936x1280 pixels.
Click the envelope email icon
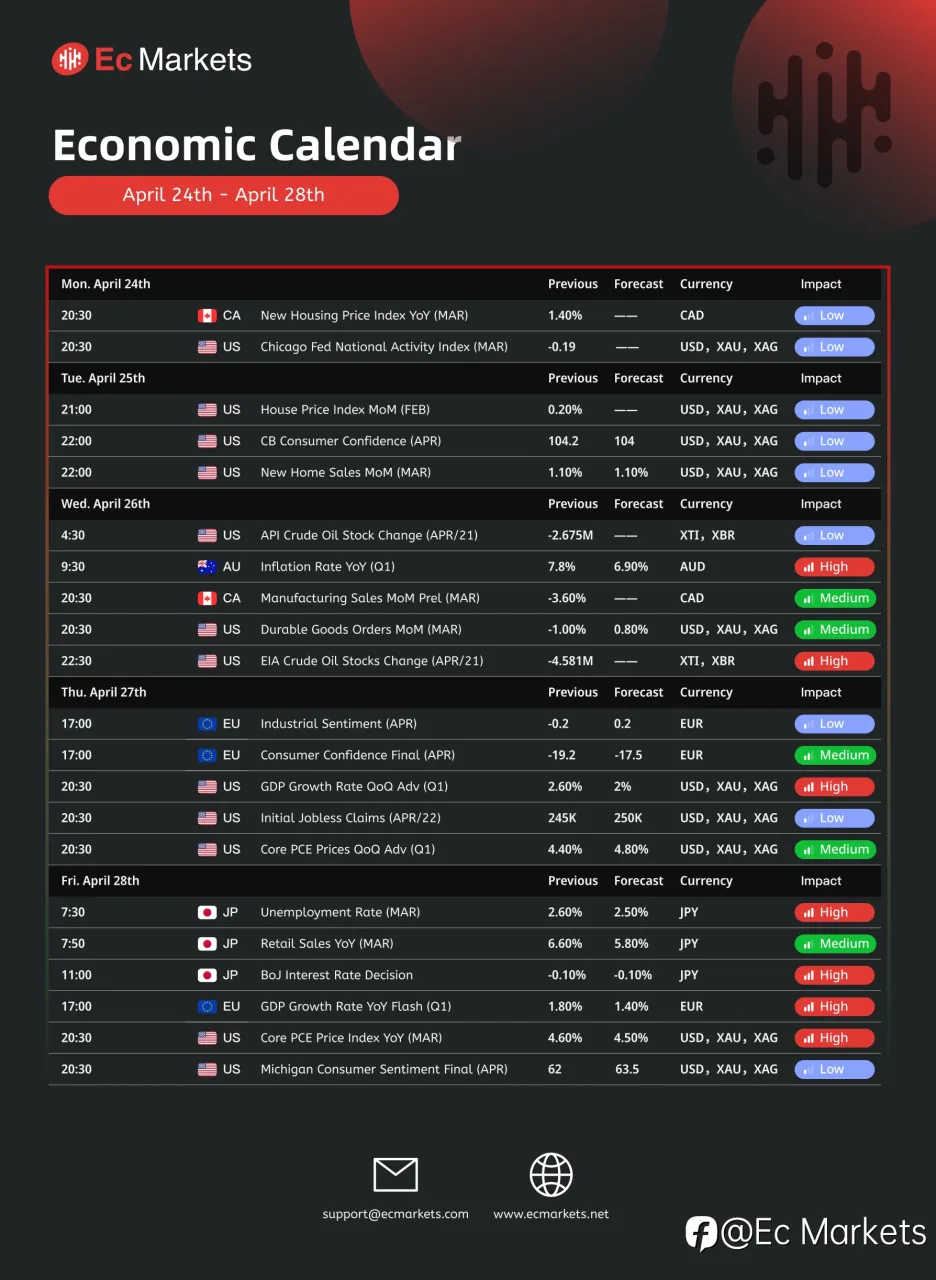[x=395, y=1174]
